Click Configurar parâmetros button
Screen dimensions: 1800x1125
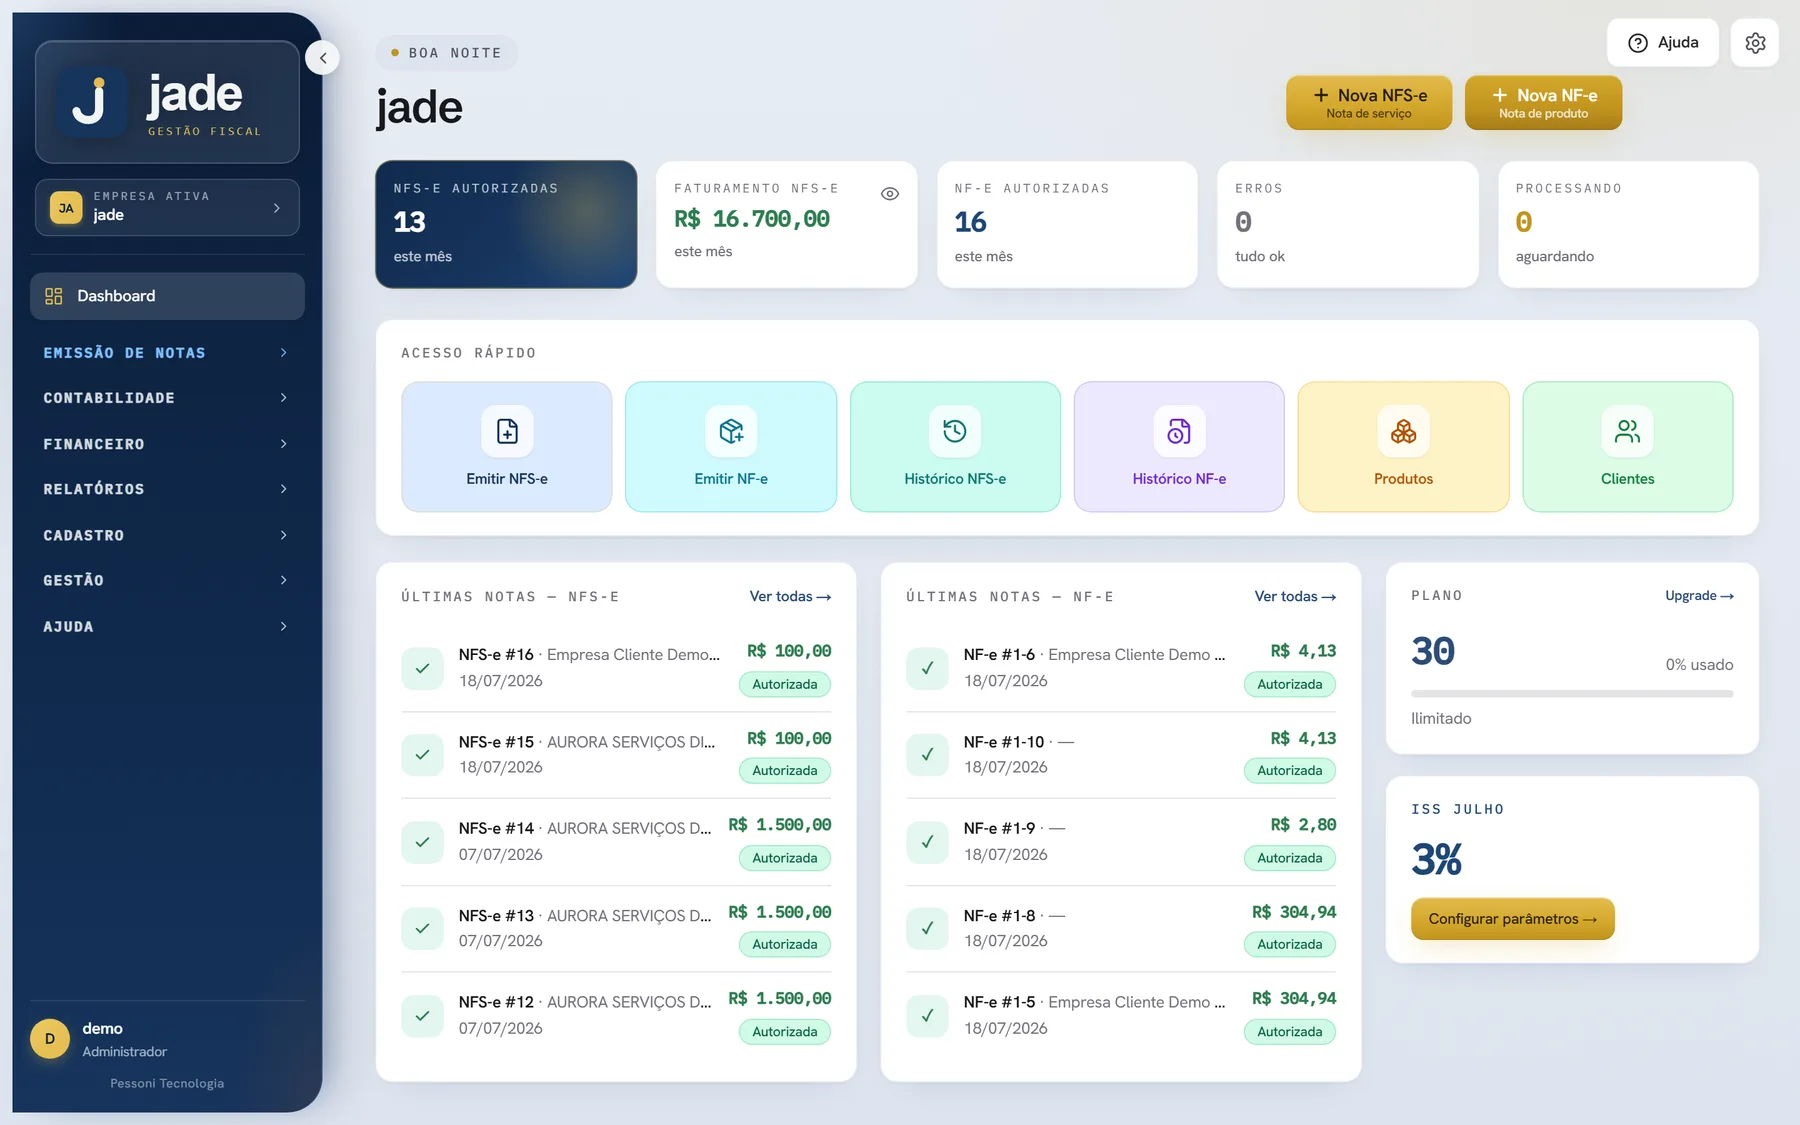[x=1513, y=919]
